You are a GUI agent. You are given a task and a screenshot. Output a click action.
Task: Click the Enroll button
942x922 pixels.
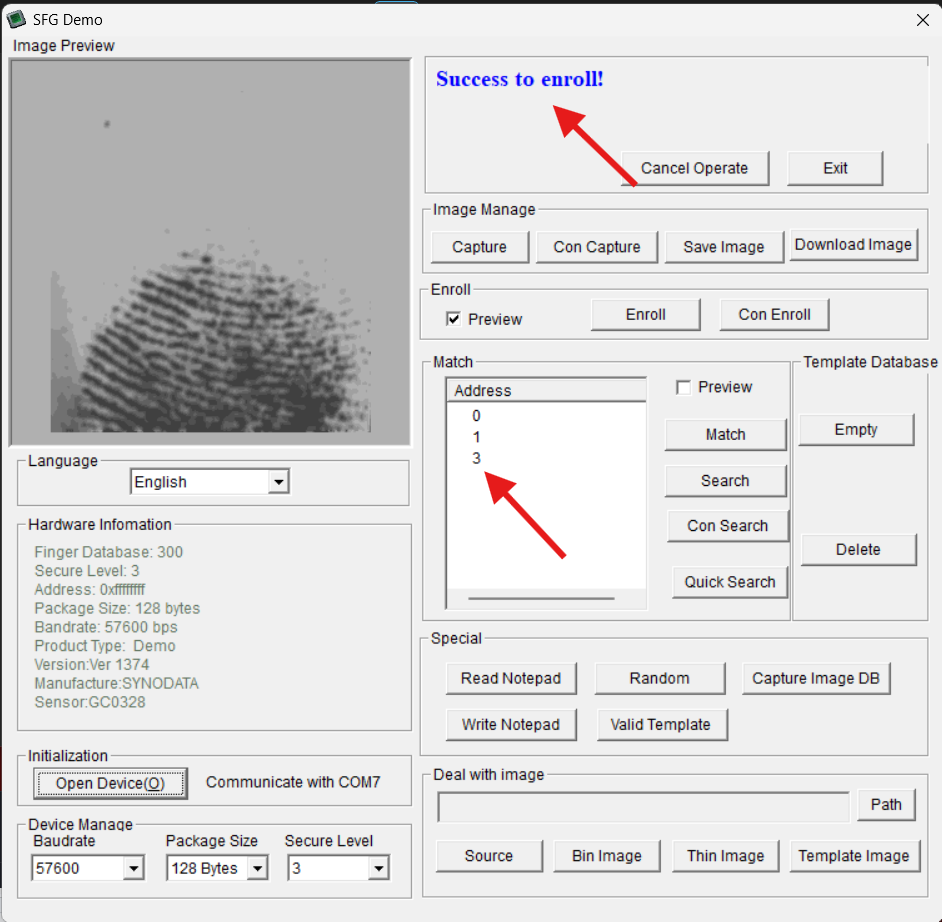(x=646, y=315)
